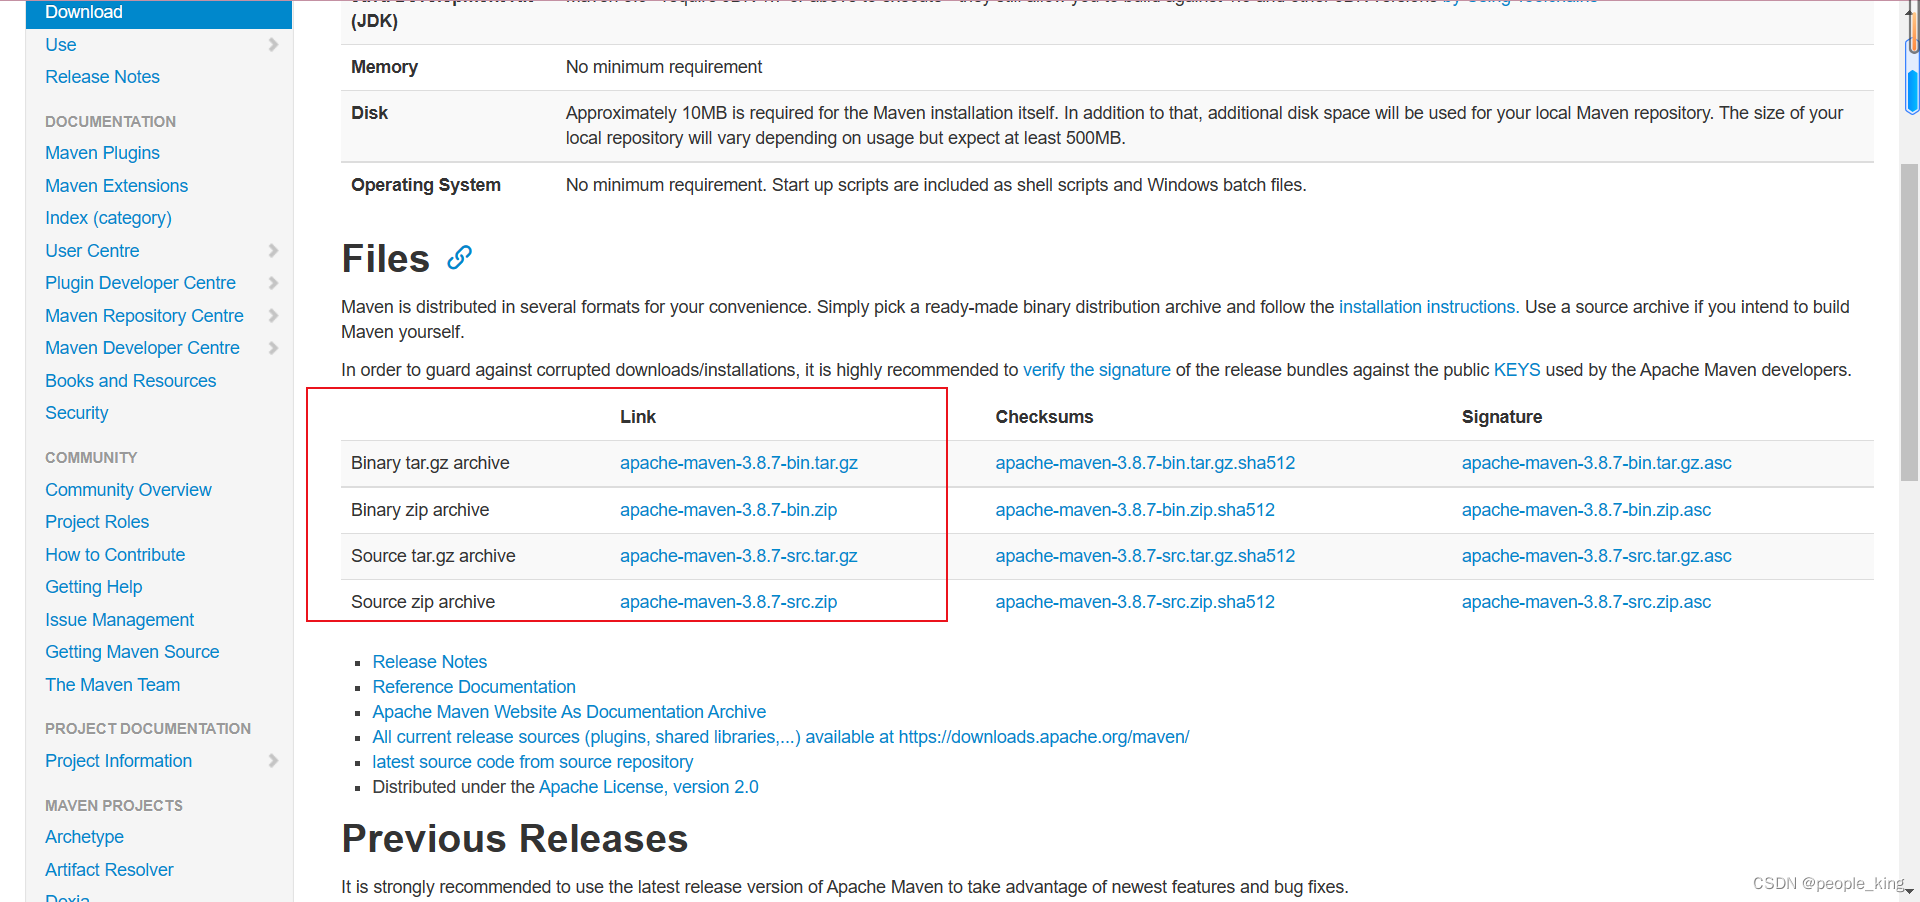Open Apache License, version 2.0 link
1920x902 pixels.
648,787
